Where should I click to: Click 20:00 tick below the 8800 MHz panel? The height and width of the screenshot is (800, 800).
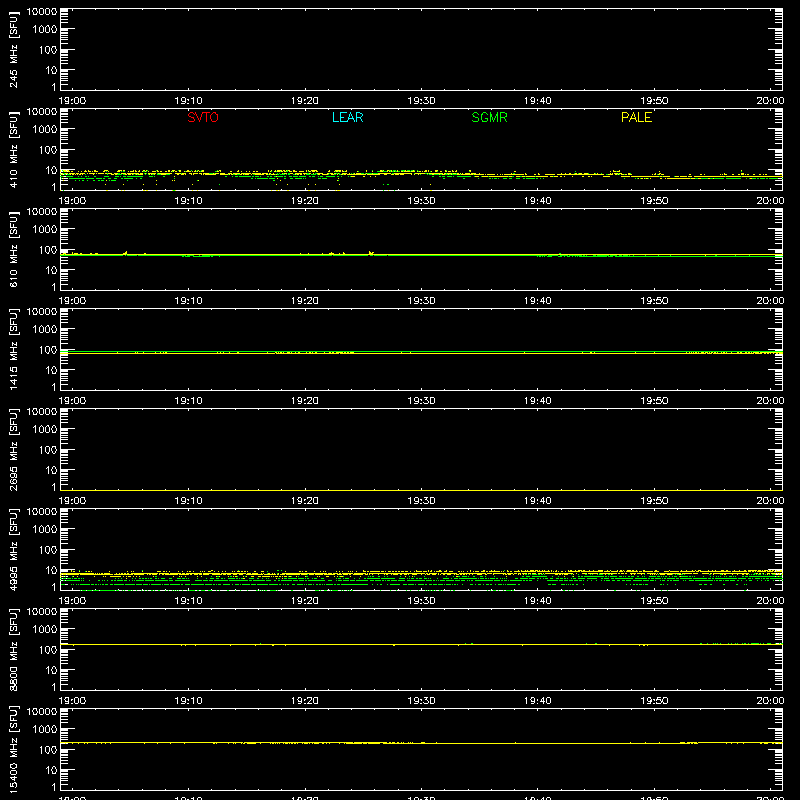(770, 701)
